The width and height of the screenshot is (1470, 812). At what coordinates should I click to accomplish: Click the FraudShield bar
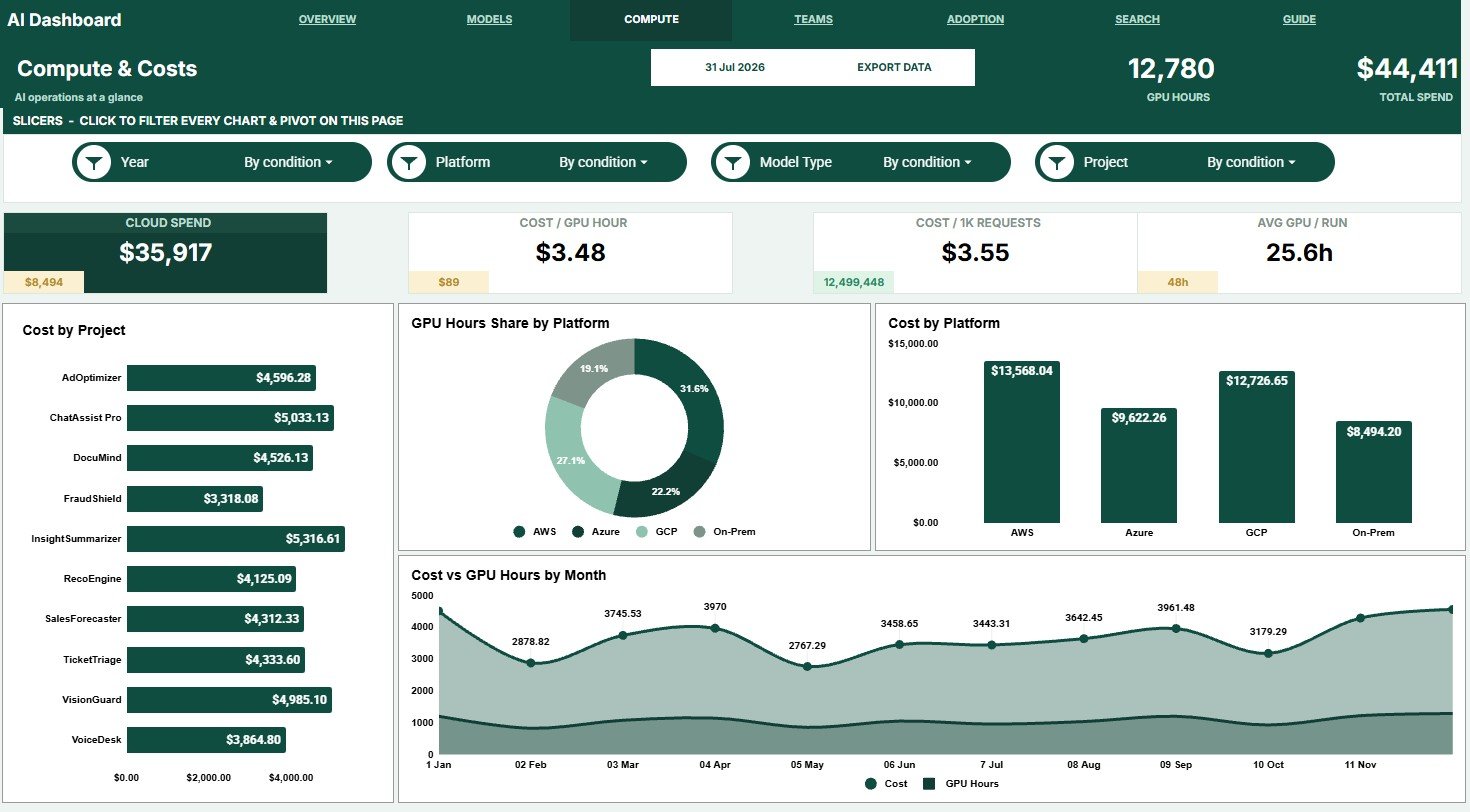pyautogui.click(x=195, y=498)
